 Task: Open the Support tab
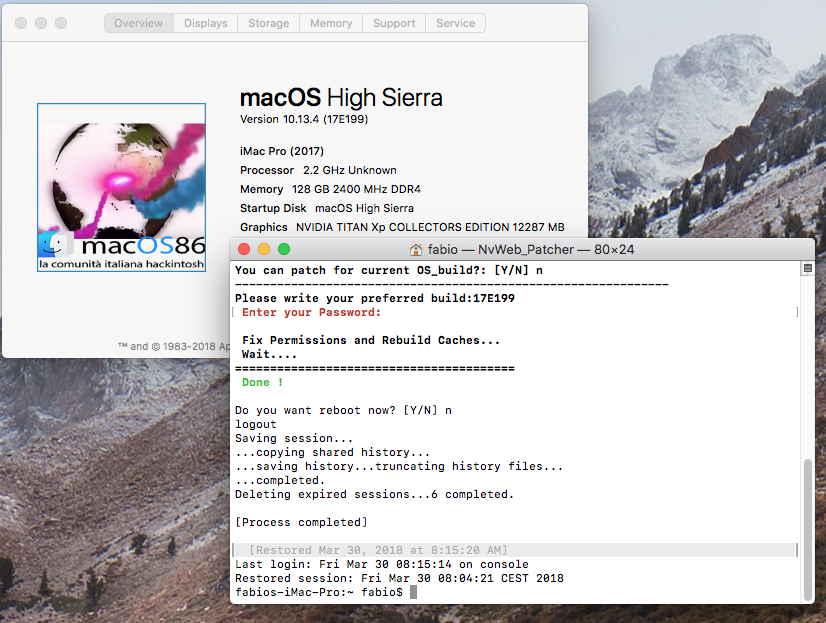(x=394, y=23)
